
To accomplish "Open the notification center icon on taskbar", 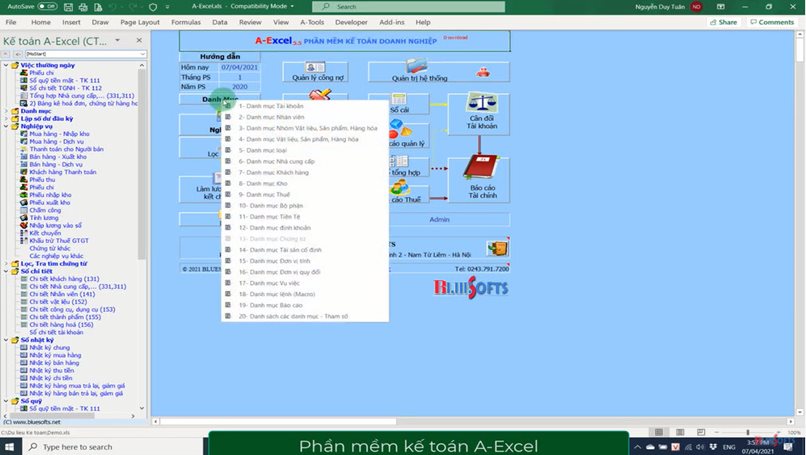I will point(787,447).
